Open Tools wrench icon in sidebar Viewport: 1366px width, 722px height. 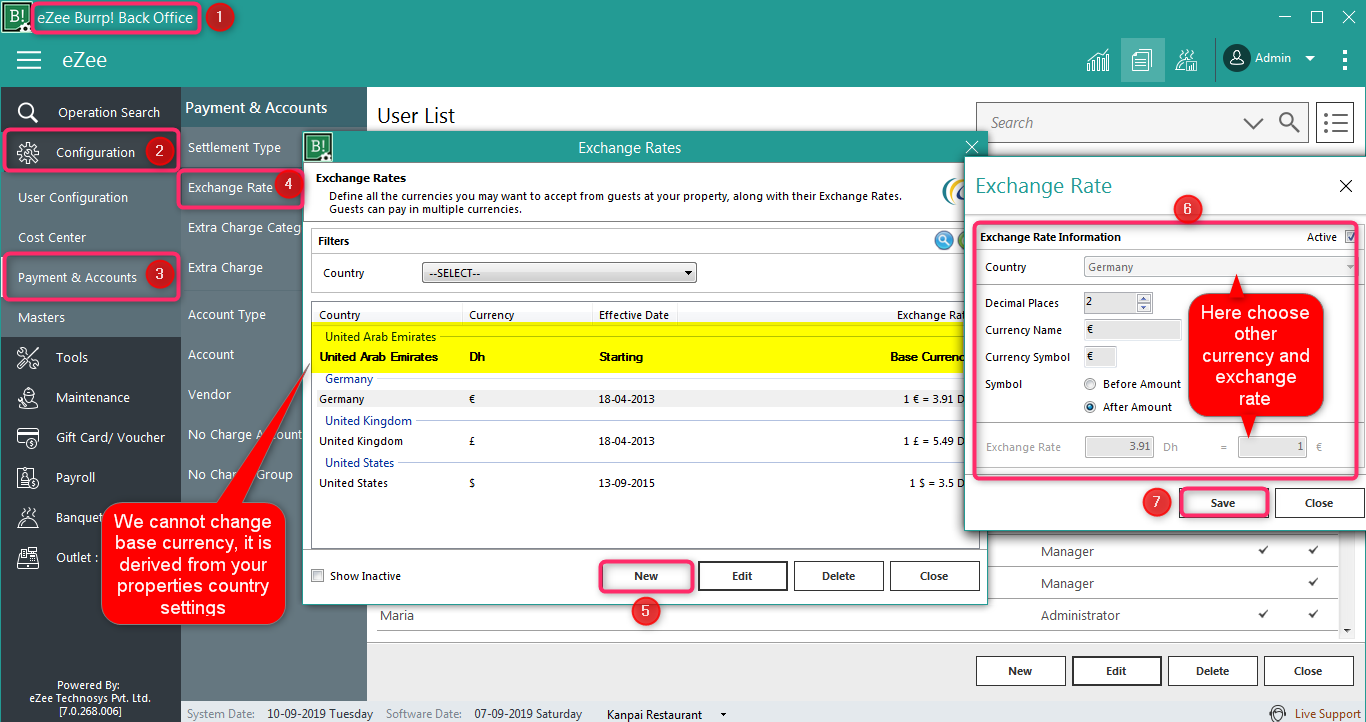tap(28, 357)
